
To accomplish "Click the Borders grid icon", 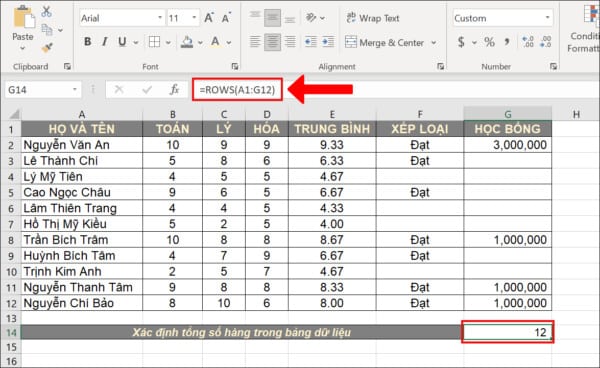I will 155,42.
